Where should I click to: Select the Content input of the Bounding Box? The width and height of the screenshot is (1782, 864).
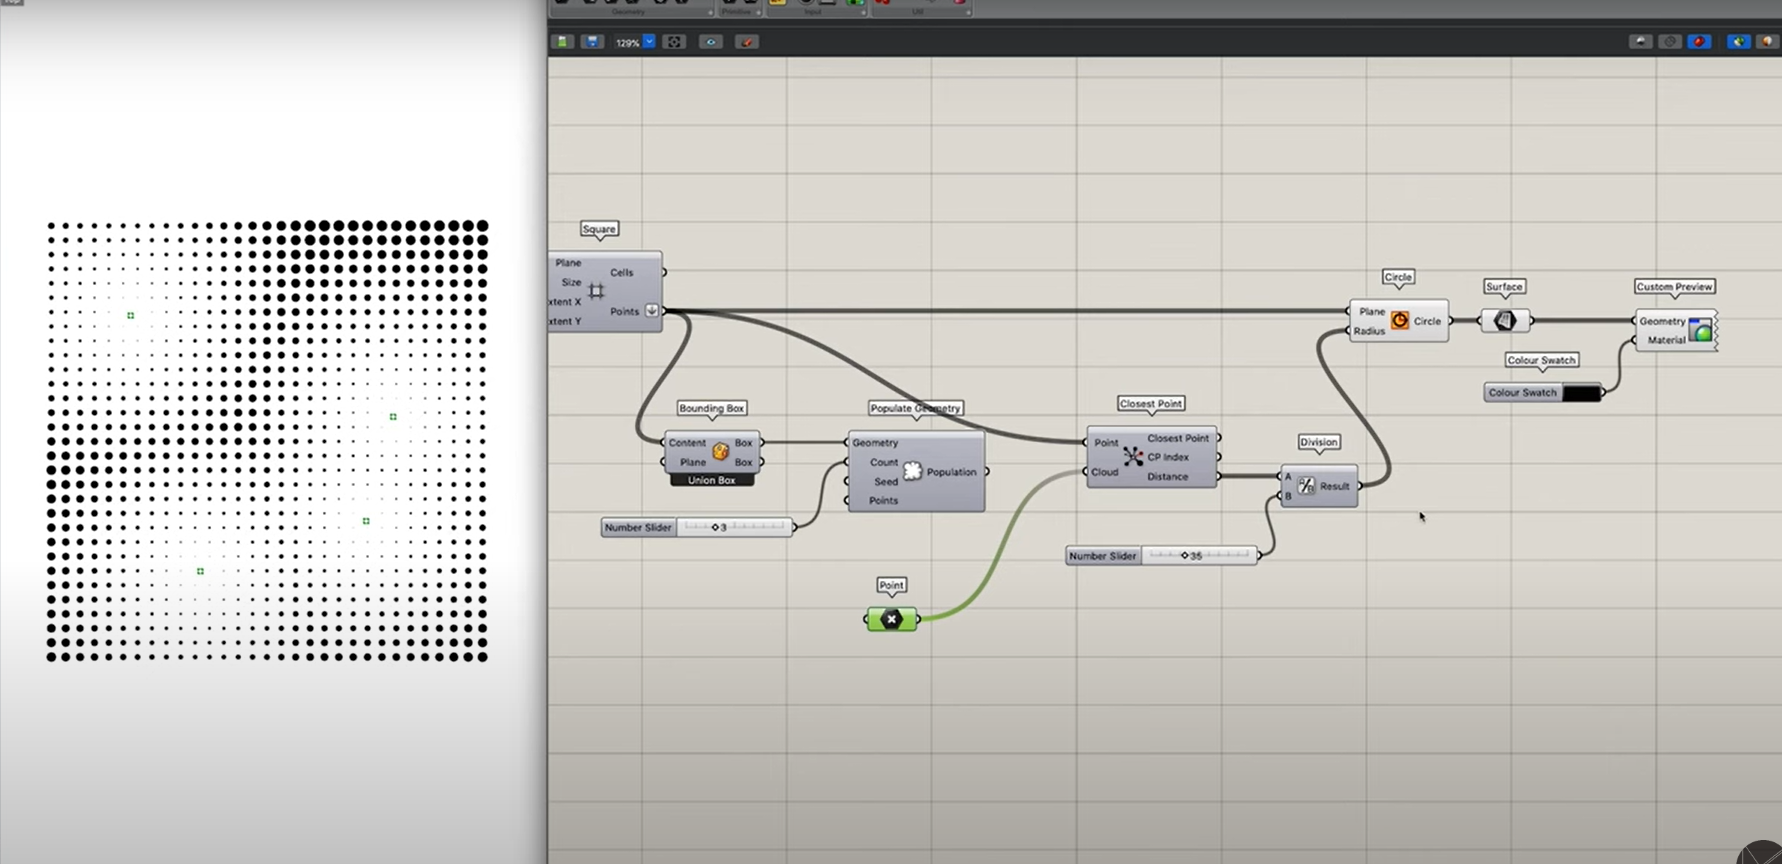point(687,443)
